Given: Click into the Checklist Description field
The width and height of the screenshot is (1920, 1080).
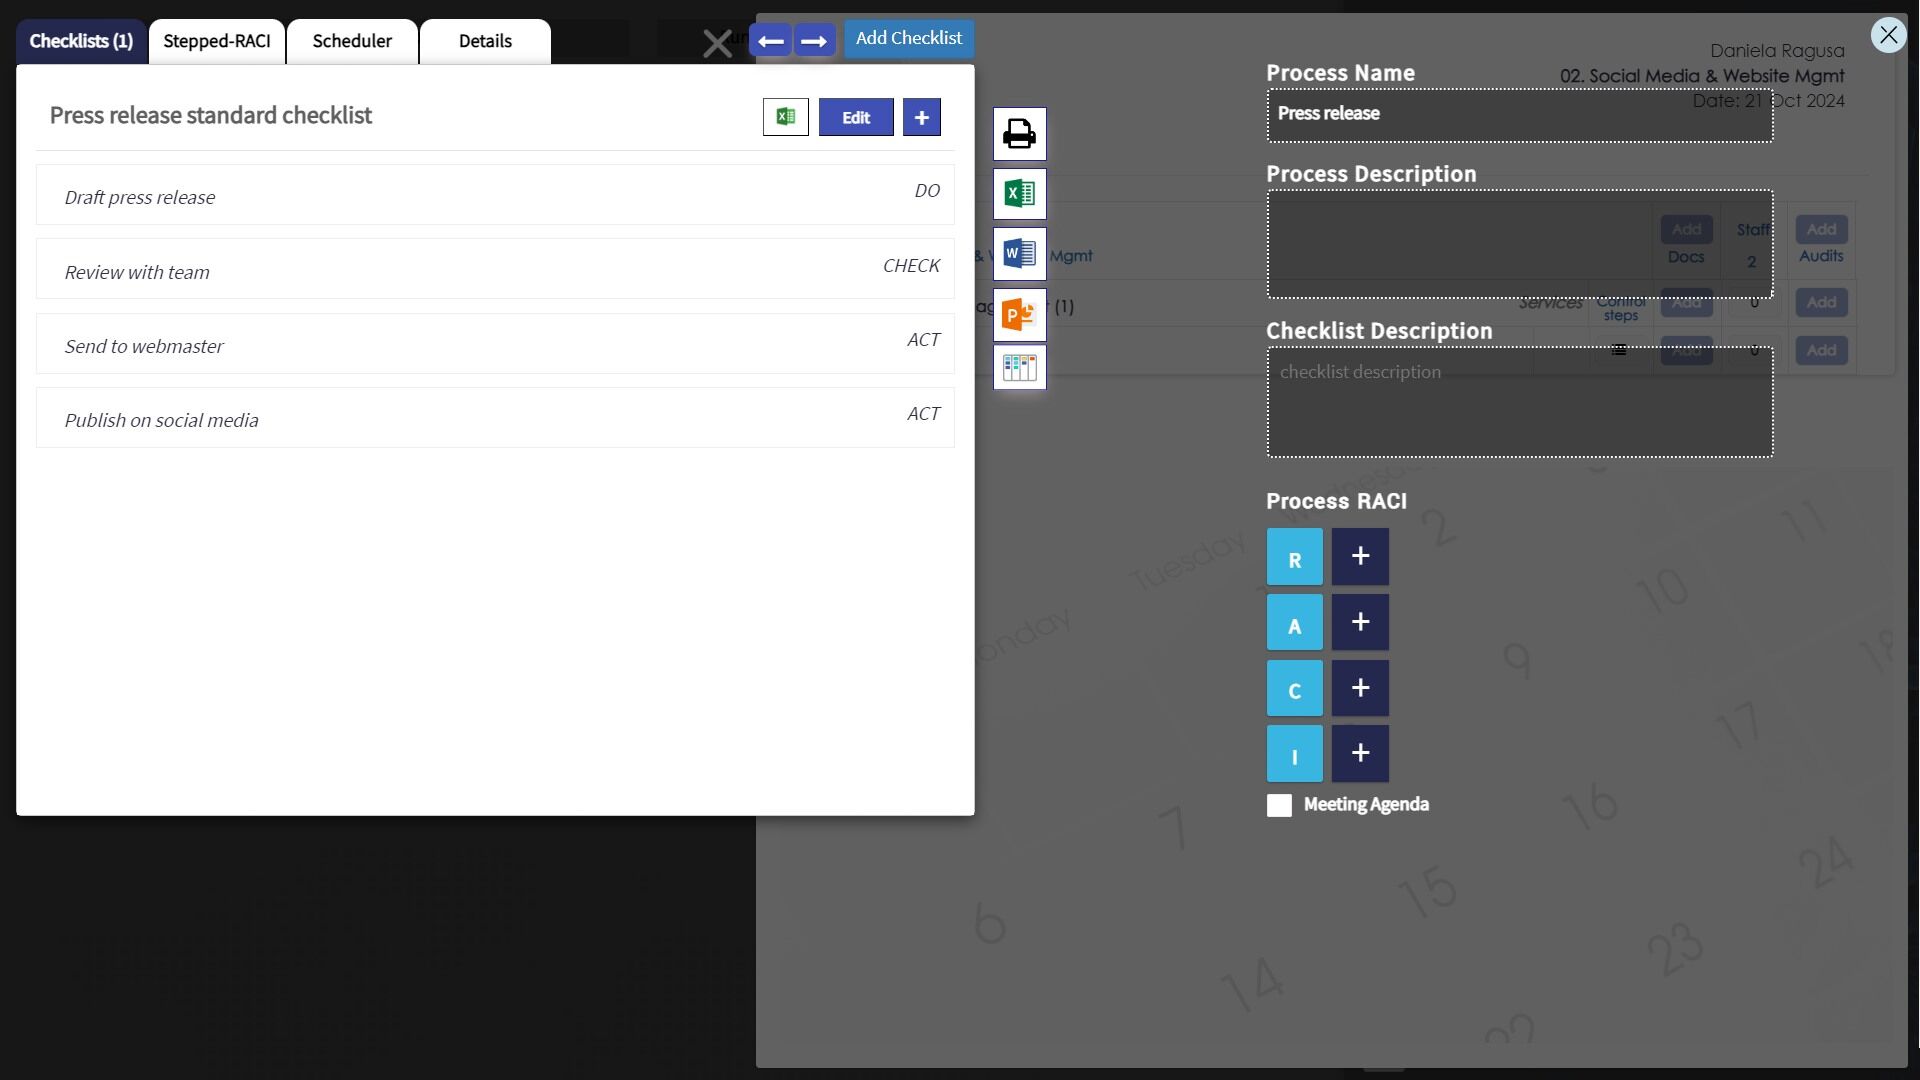Looking at the screenshot, I should [1519, 402].
